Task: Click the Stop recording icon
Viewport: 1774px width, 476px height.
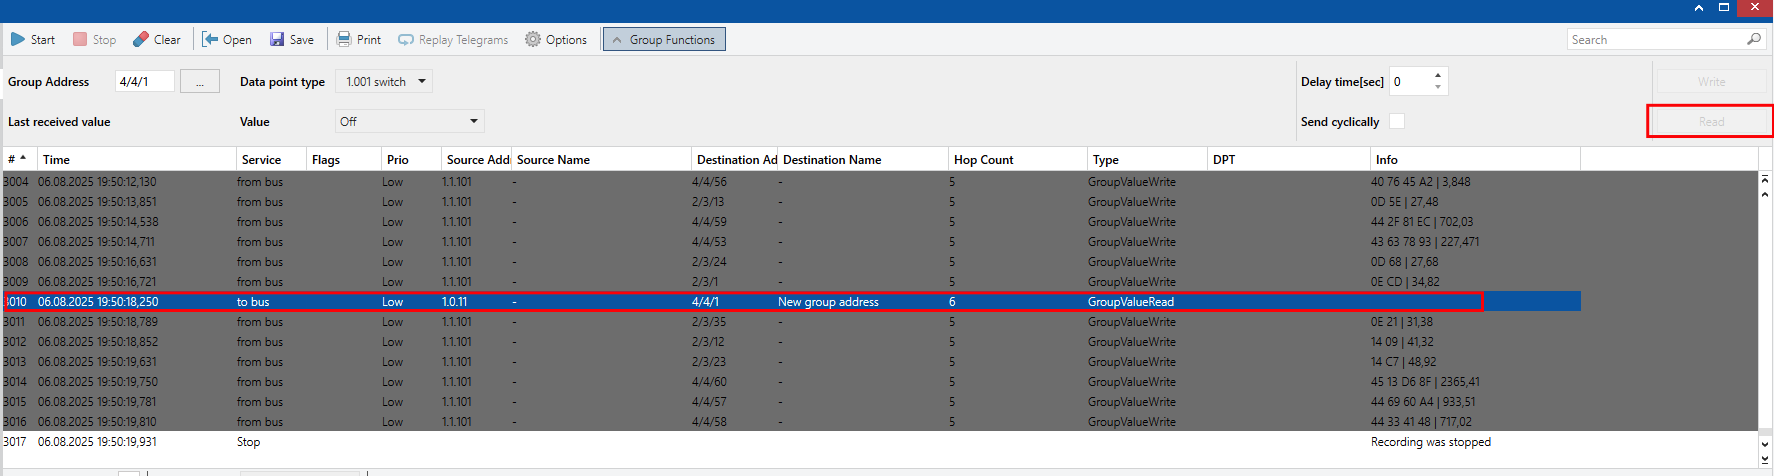Action: (x=80, y=40)
